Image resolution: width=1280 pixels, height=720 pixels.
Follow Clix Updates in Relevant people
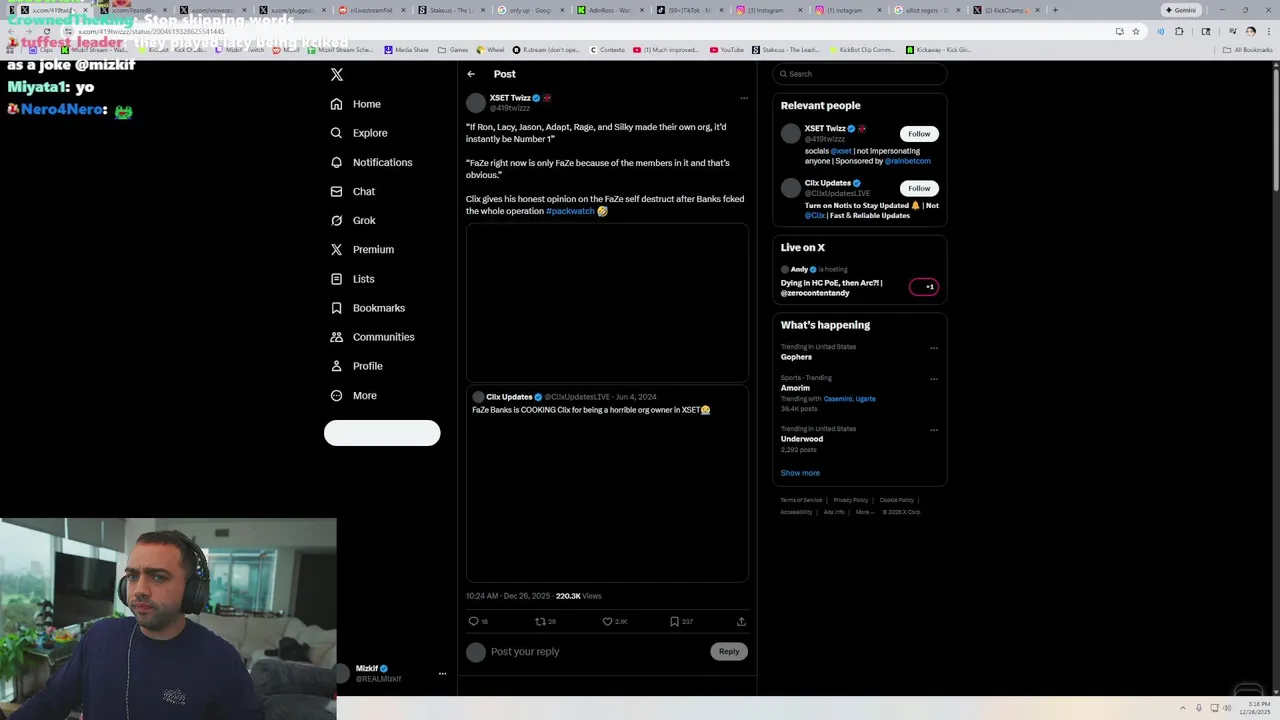919,188
